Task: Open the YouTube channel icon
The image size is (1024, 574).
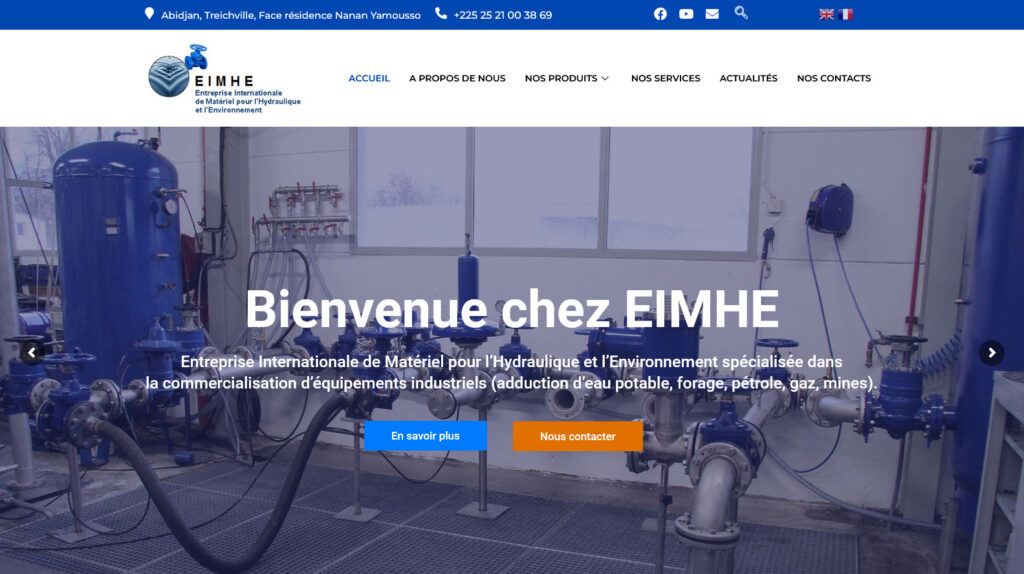Action: 686,14
